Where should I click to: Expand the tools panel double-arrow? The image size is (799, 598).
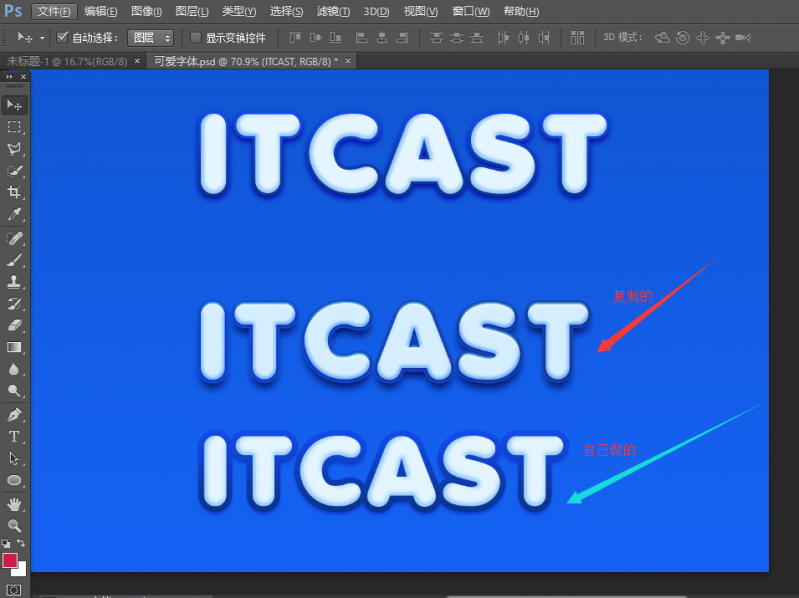(10, 76)
